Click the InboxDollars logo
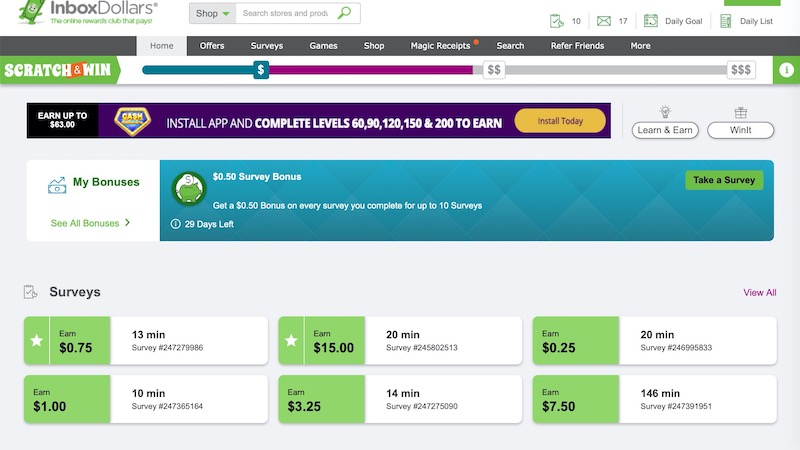 (87, 12)
